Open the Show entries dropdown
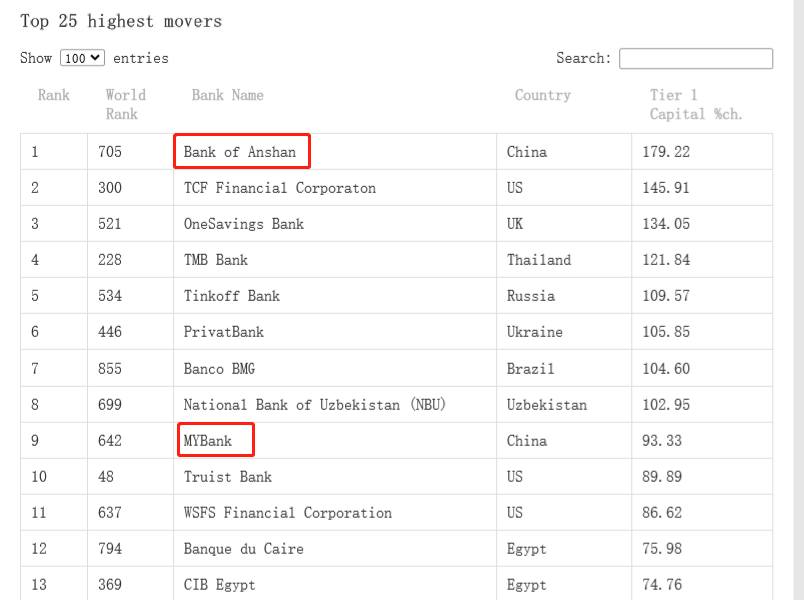This screenshot has width=804, height=600. coord(82,58)
